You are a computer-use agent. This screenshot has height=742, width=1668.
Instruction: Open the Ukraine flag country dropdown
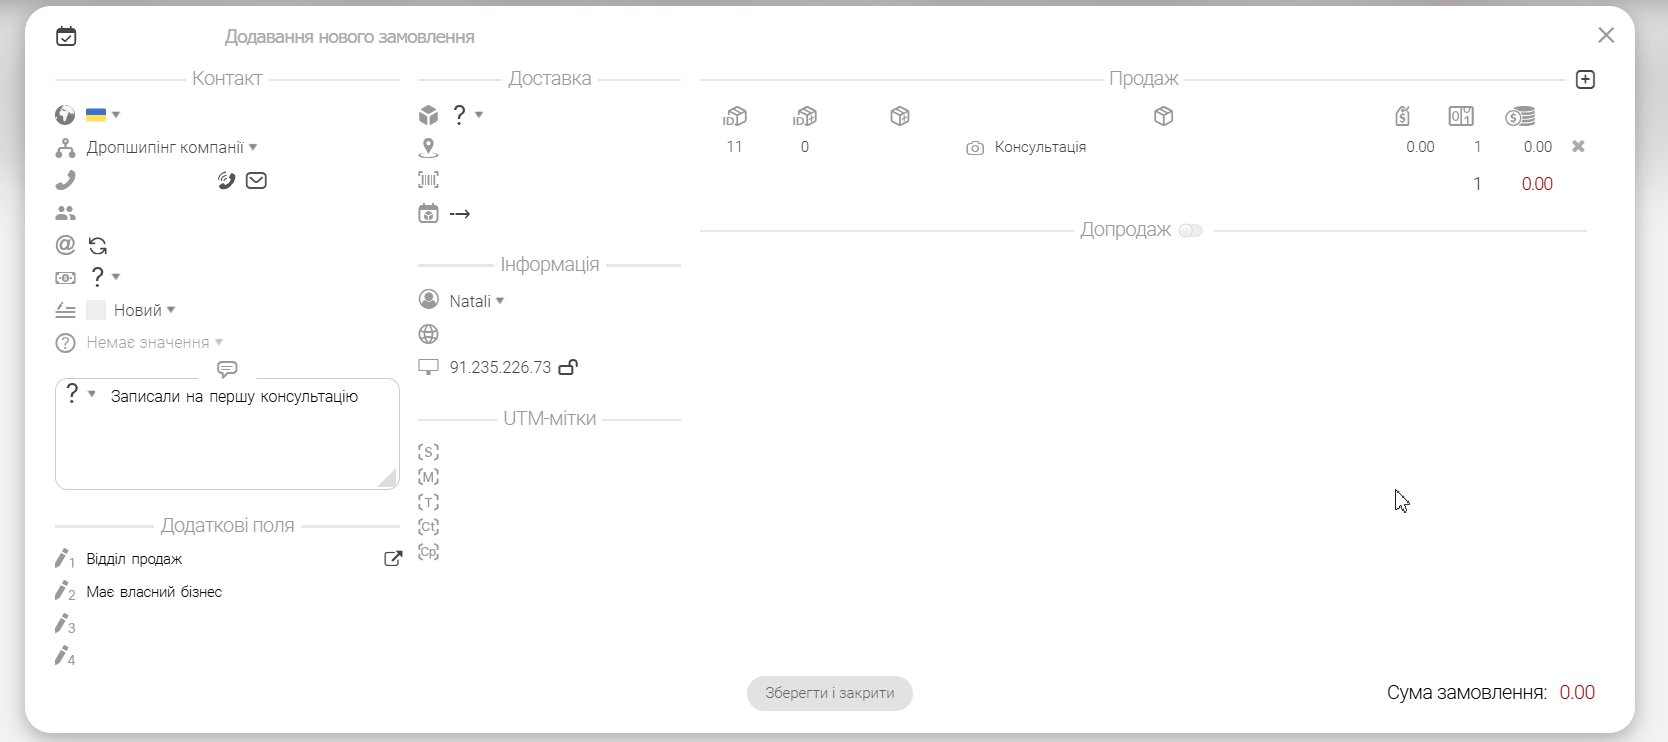tap(103, 115)
